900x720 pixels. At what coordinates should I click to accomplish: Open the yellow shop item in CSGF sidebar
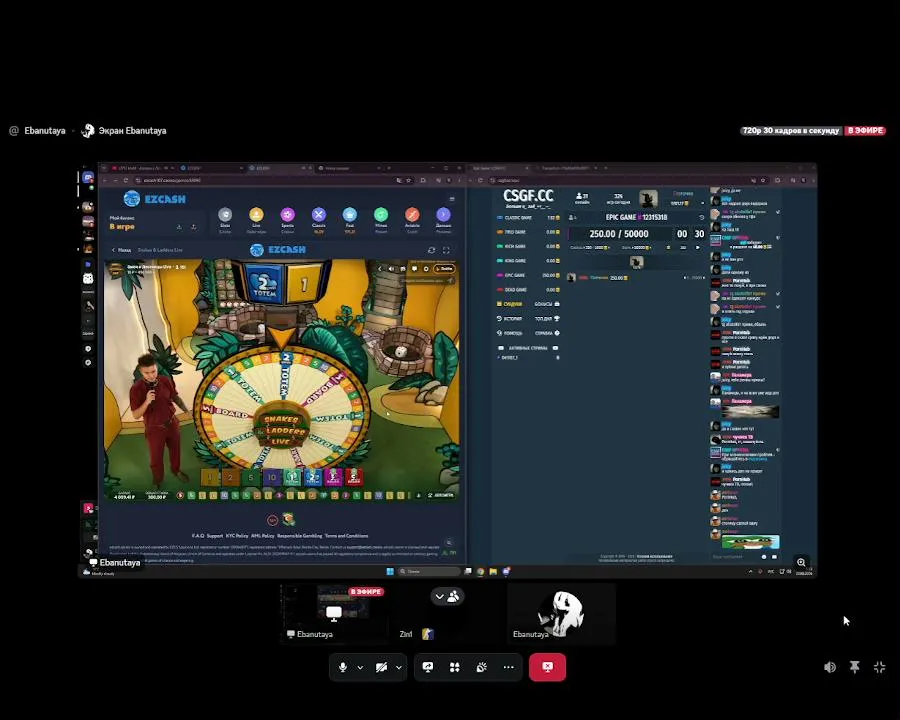(510, 304)
